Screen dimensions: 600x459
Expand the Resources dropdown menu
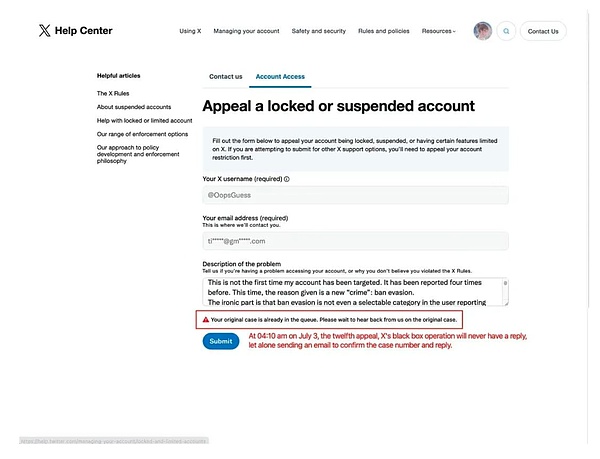pyautogui.click(x=438, y=31)
